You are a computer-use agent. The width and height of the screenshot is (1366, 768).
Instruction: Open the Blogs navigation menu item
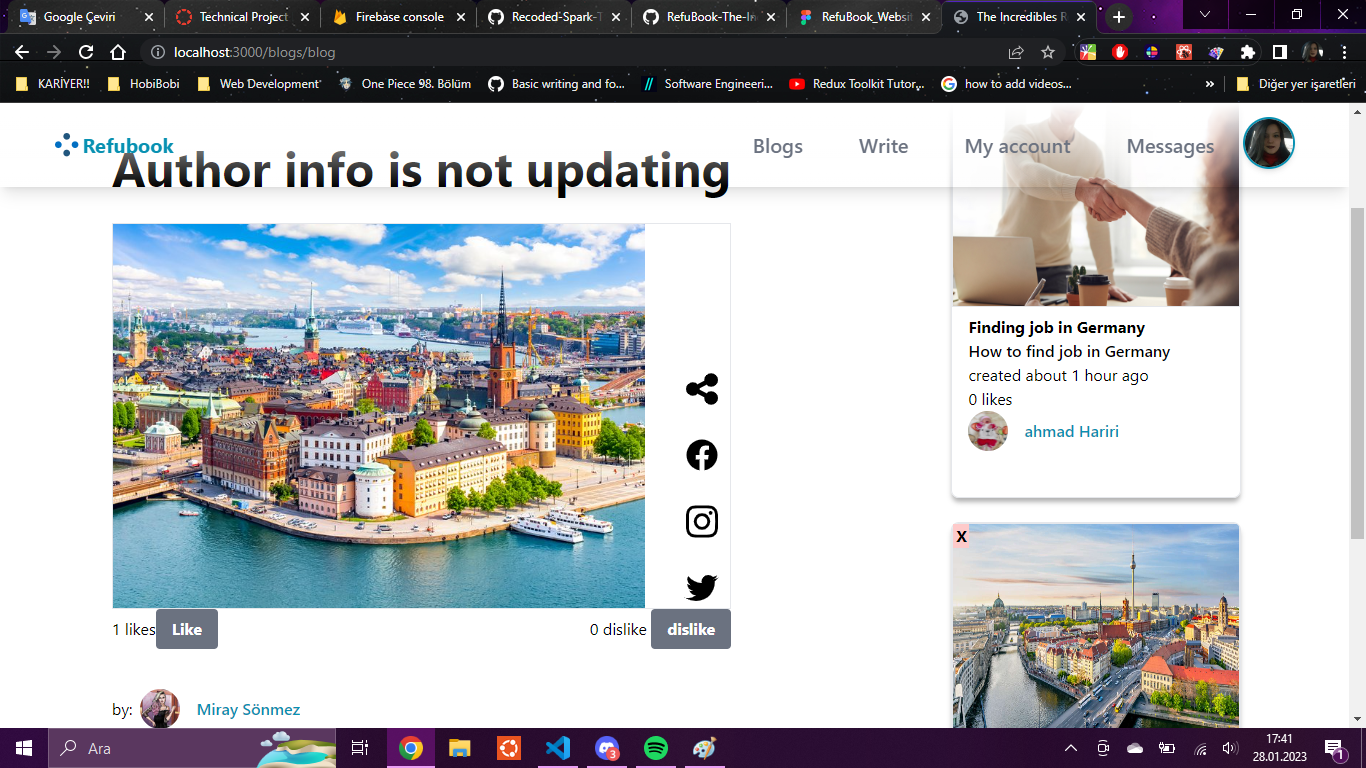(778, 146)
